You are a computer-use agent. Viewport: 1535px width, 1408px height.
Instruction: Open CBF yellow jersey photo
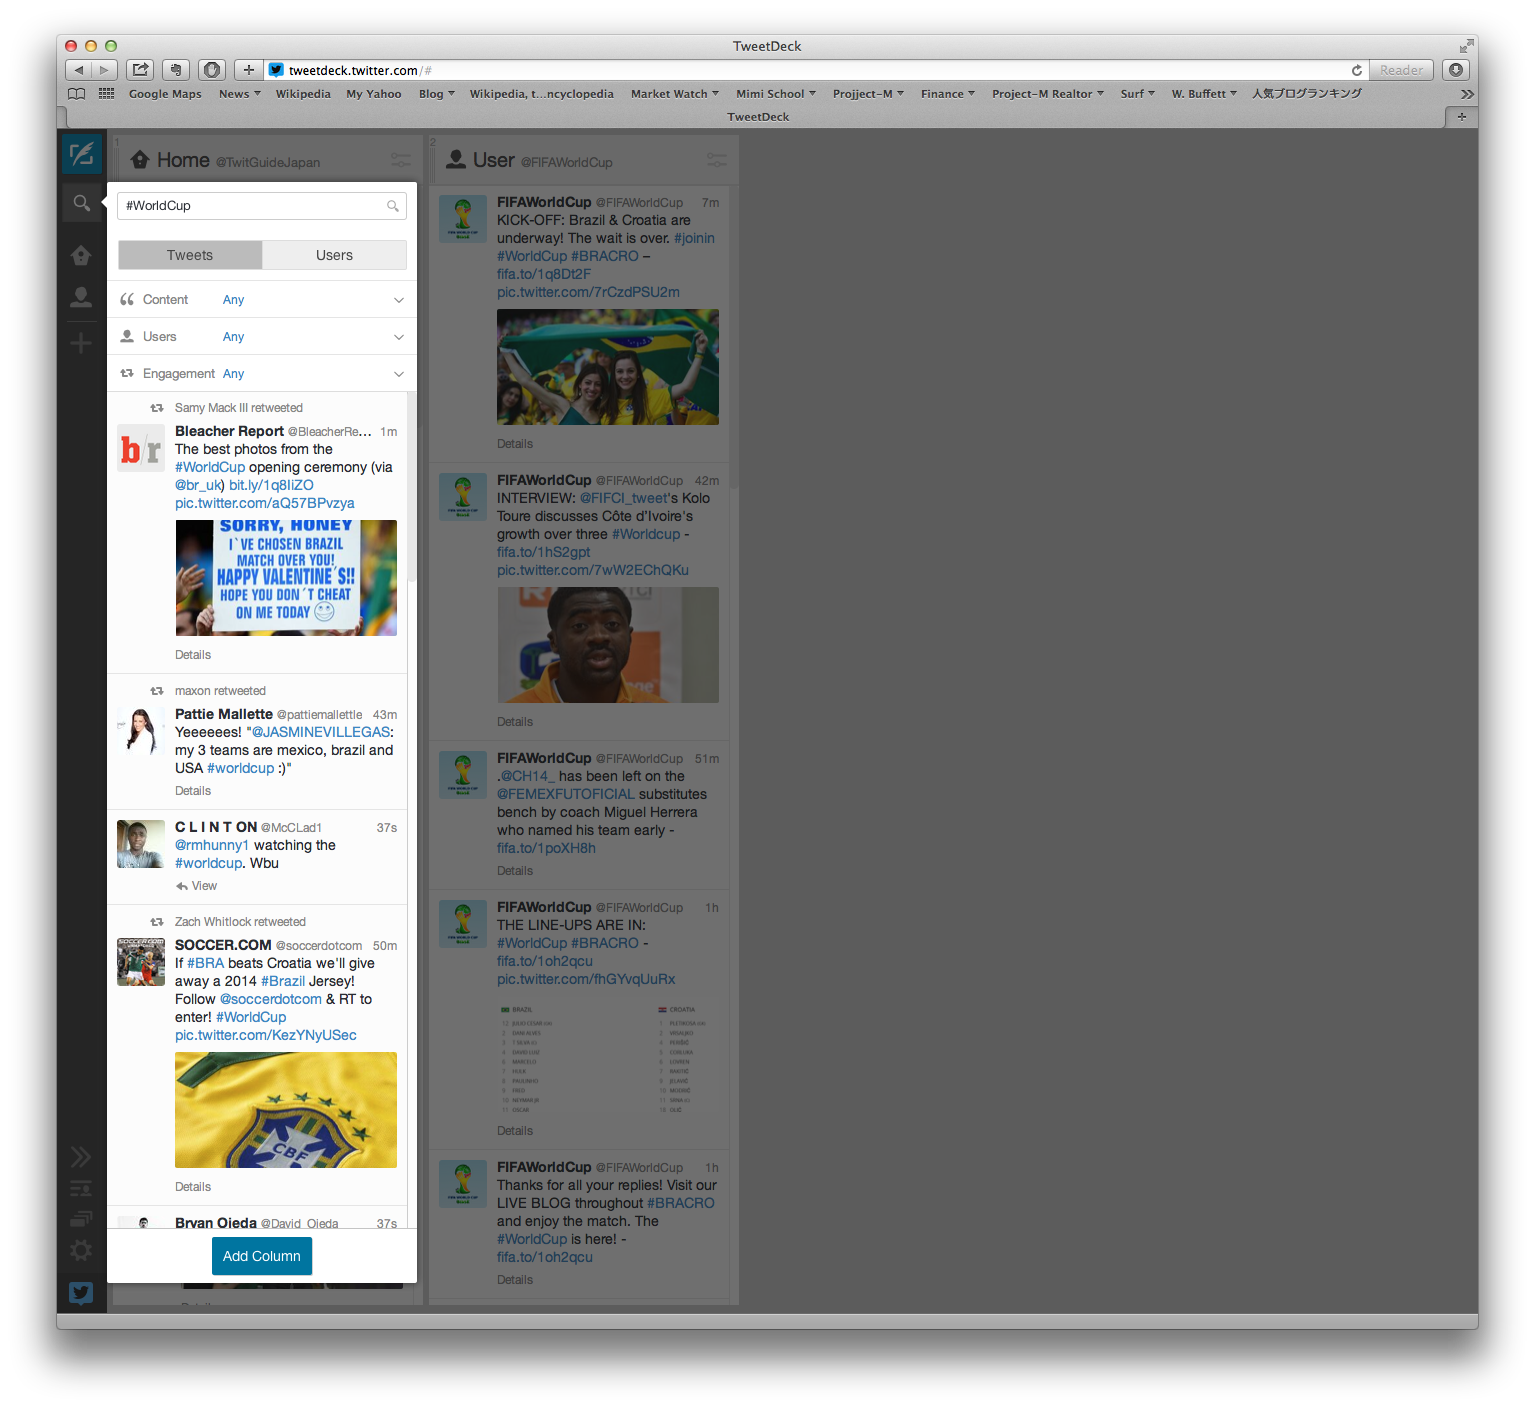coord(286,1110)
